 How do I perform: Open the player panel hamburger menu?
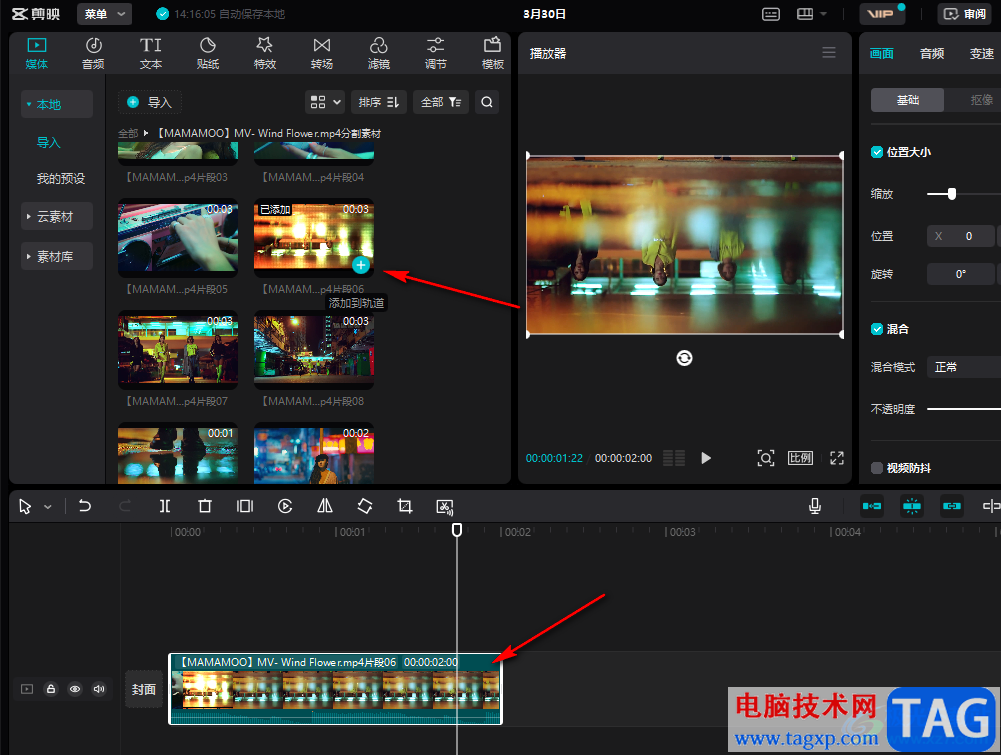pos(829,52)
